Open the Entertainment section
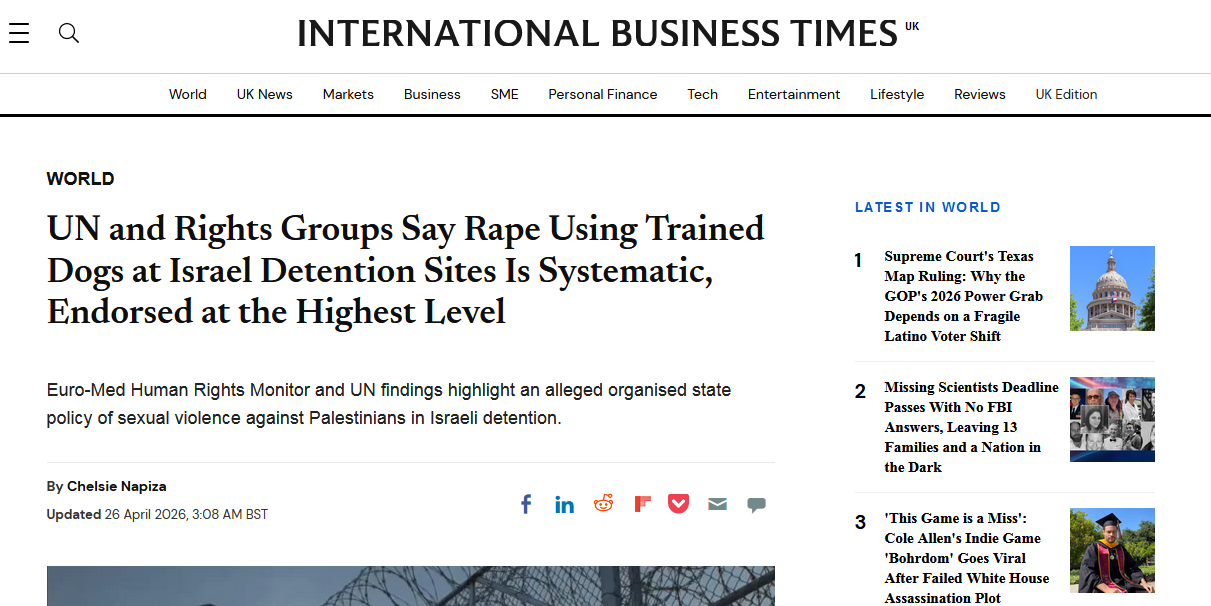1211x606 pixels. 794,94
